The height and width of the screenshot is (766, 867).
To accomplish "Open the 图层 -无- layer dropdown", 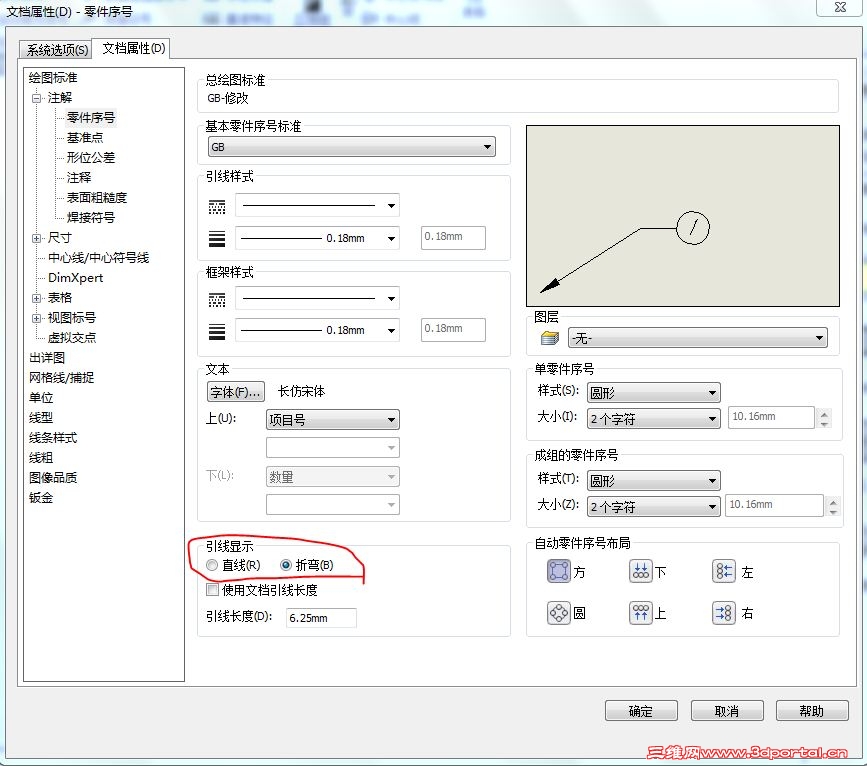I will [x=698, y=338].
